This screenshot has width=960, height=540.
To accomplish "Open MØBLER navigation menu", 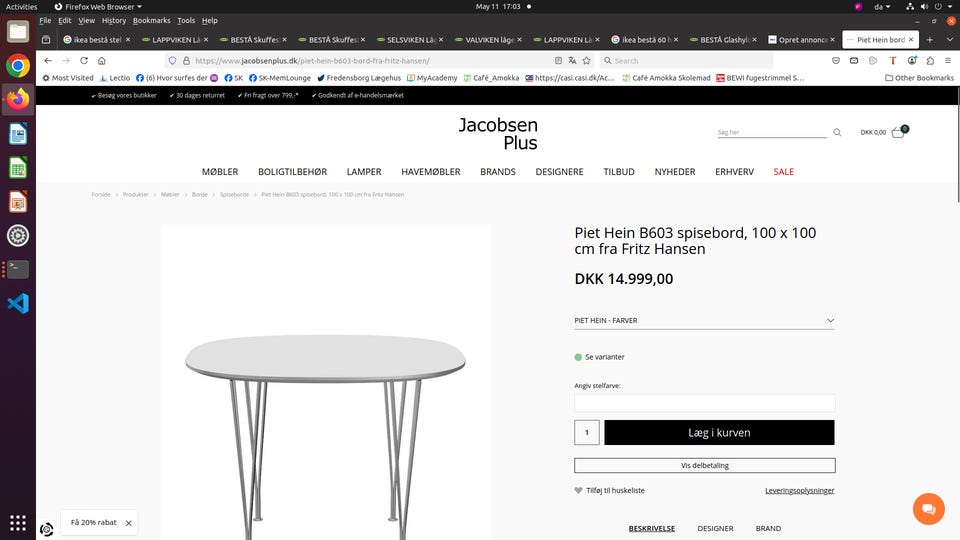I will pos(220,172).
